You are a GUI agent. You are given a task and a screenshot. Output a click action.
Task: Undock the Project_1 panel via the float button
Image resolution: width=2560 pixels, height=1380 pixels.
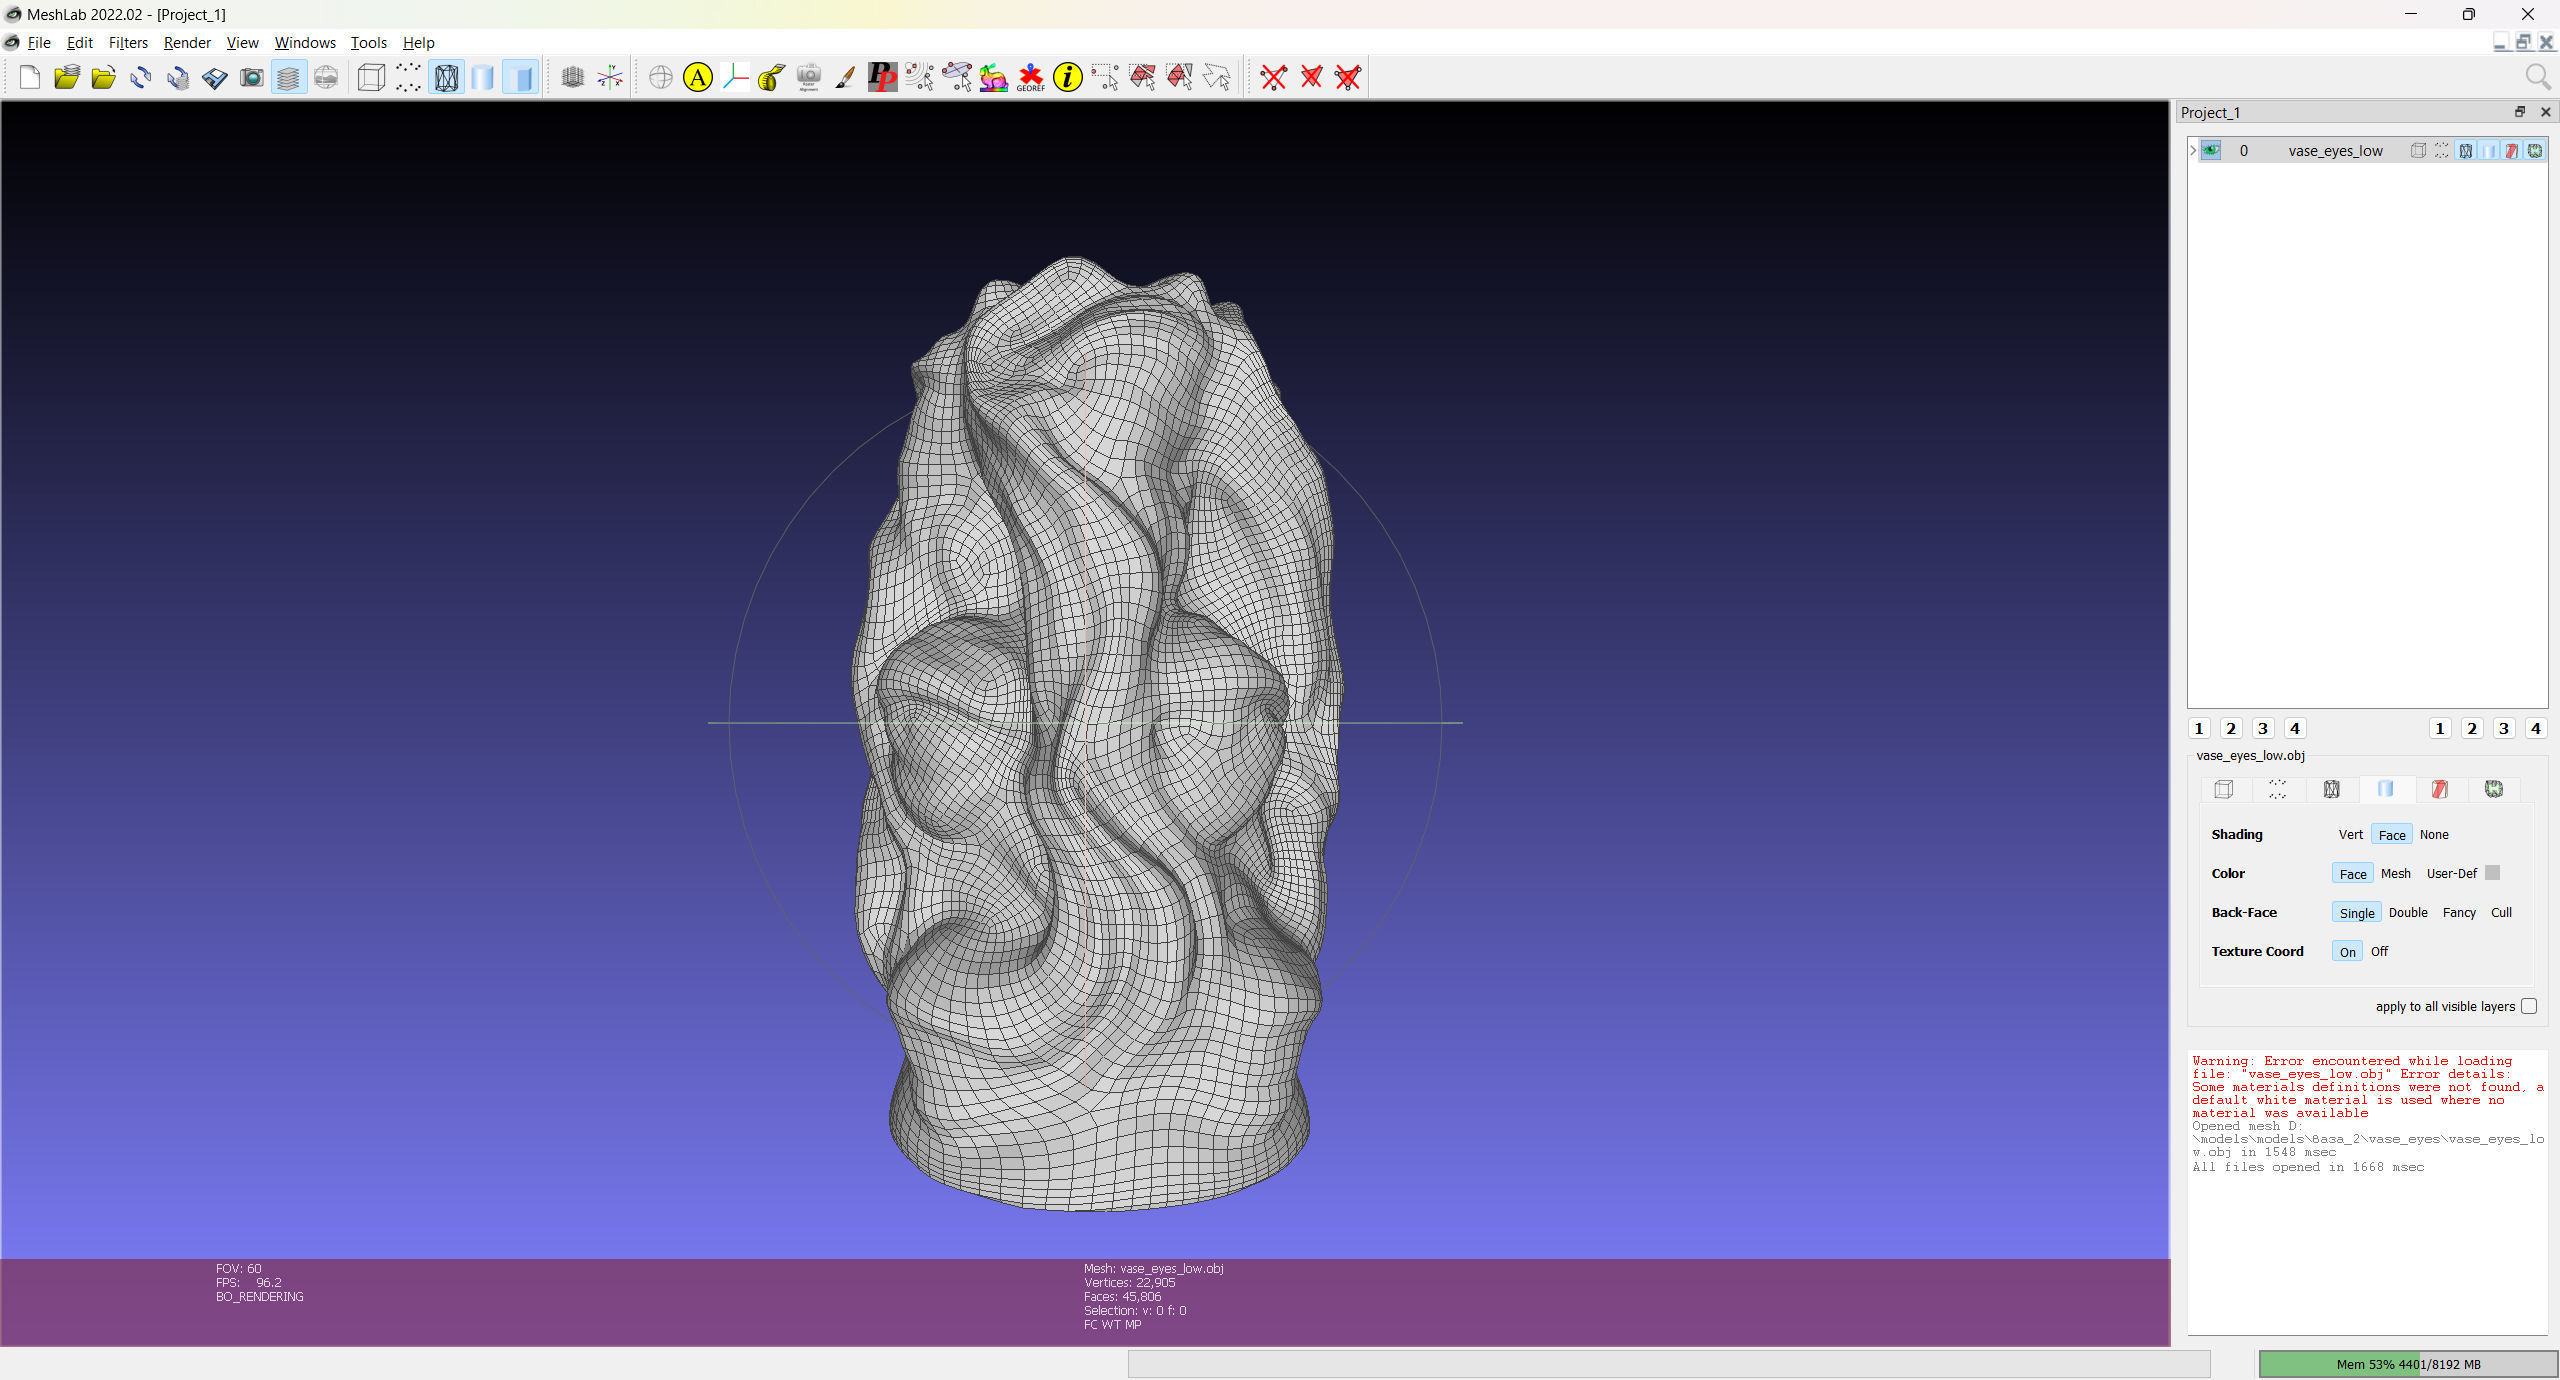click(x=2520, y=112)
